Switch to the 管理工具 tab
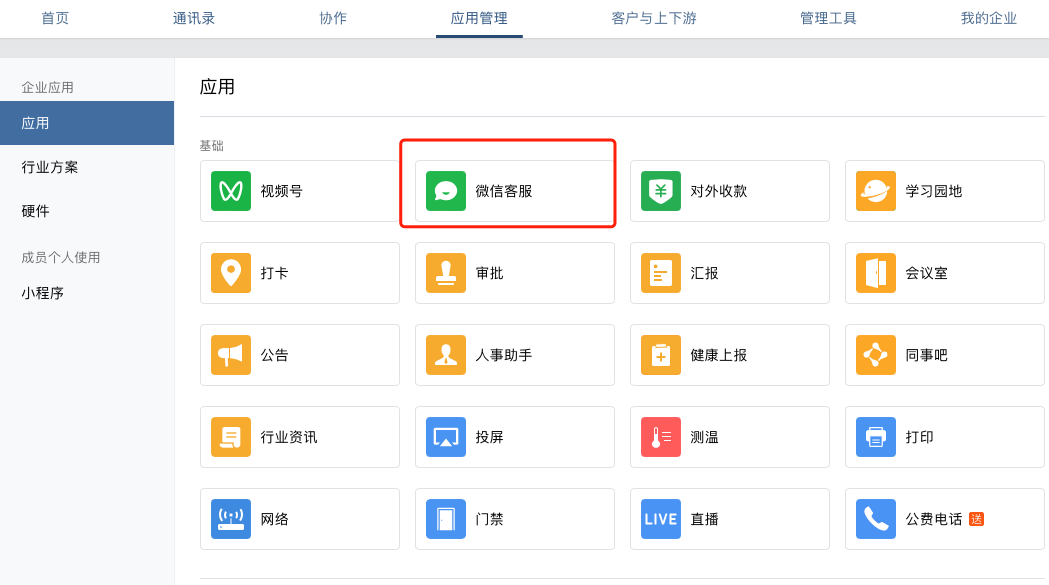 pyautogui.click(x=828, y=18)
